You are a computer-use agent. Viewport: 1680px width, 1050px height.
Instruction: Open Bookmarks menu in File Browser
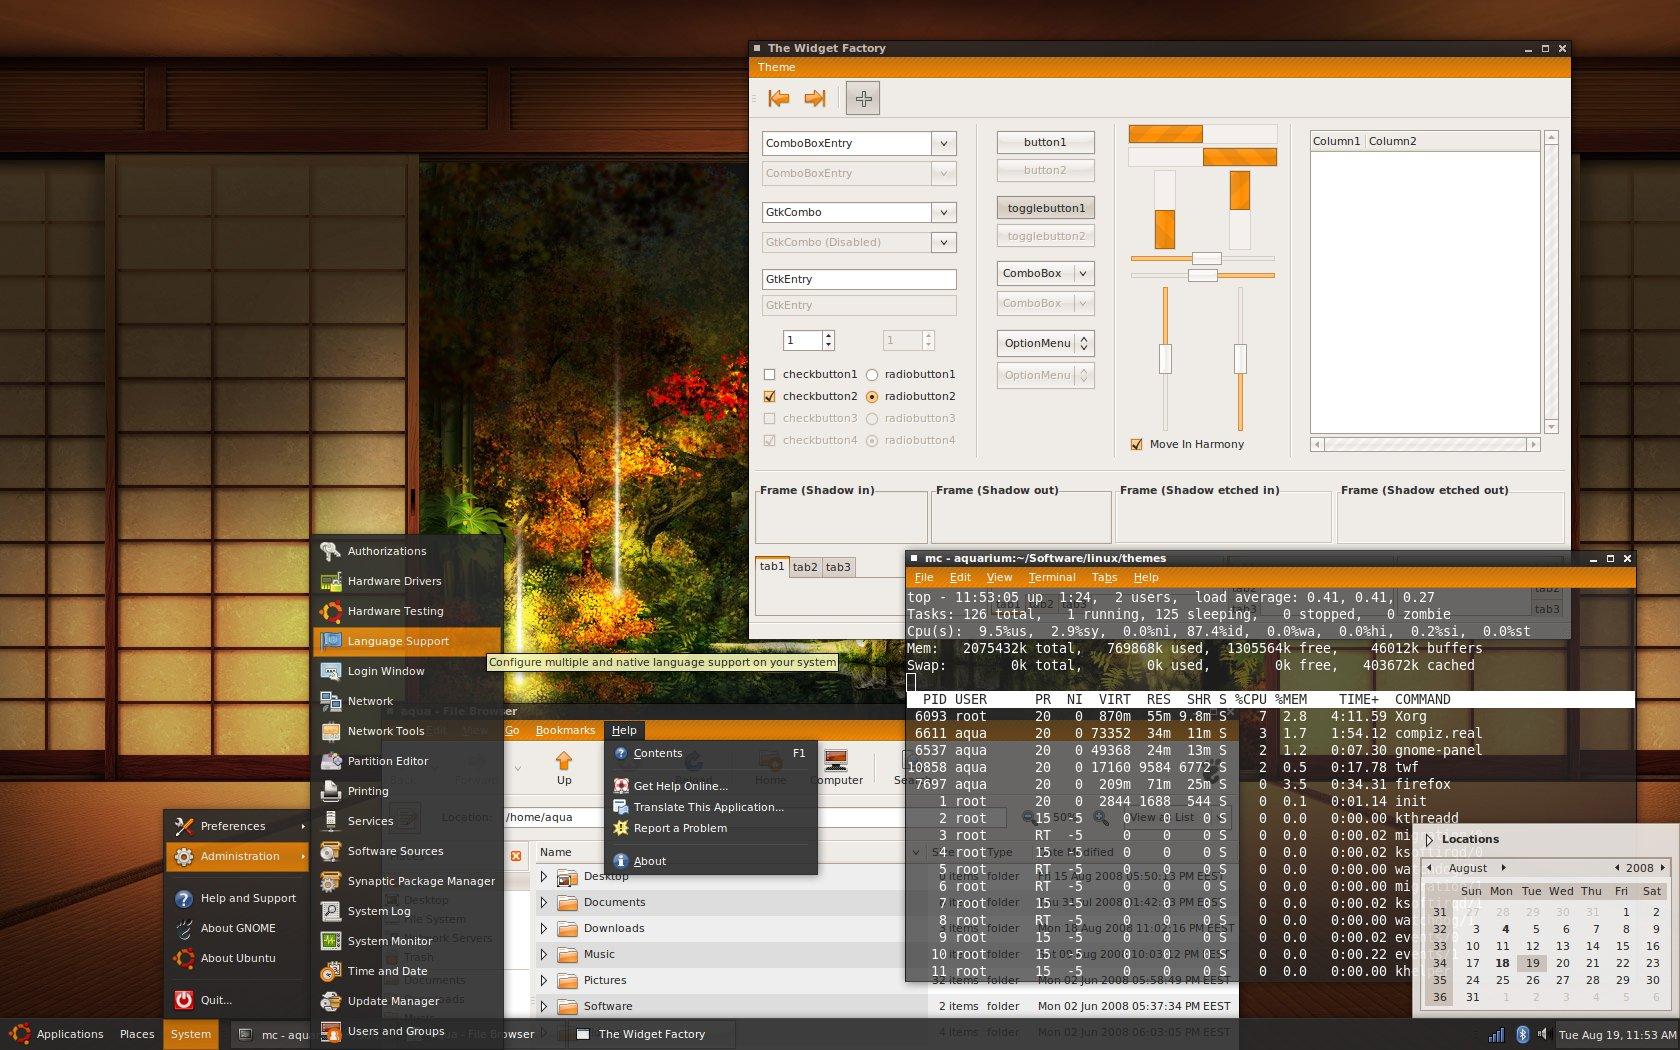tap(565, 730)
